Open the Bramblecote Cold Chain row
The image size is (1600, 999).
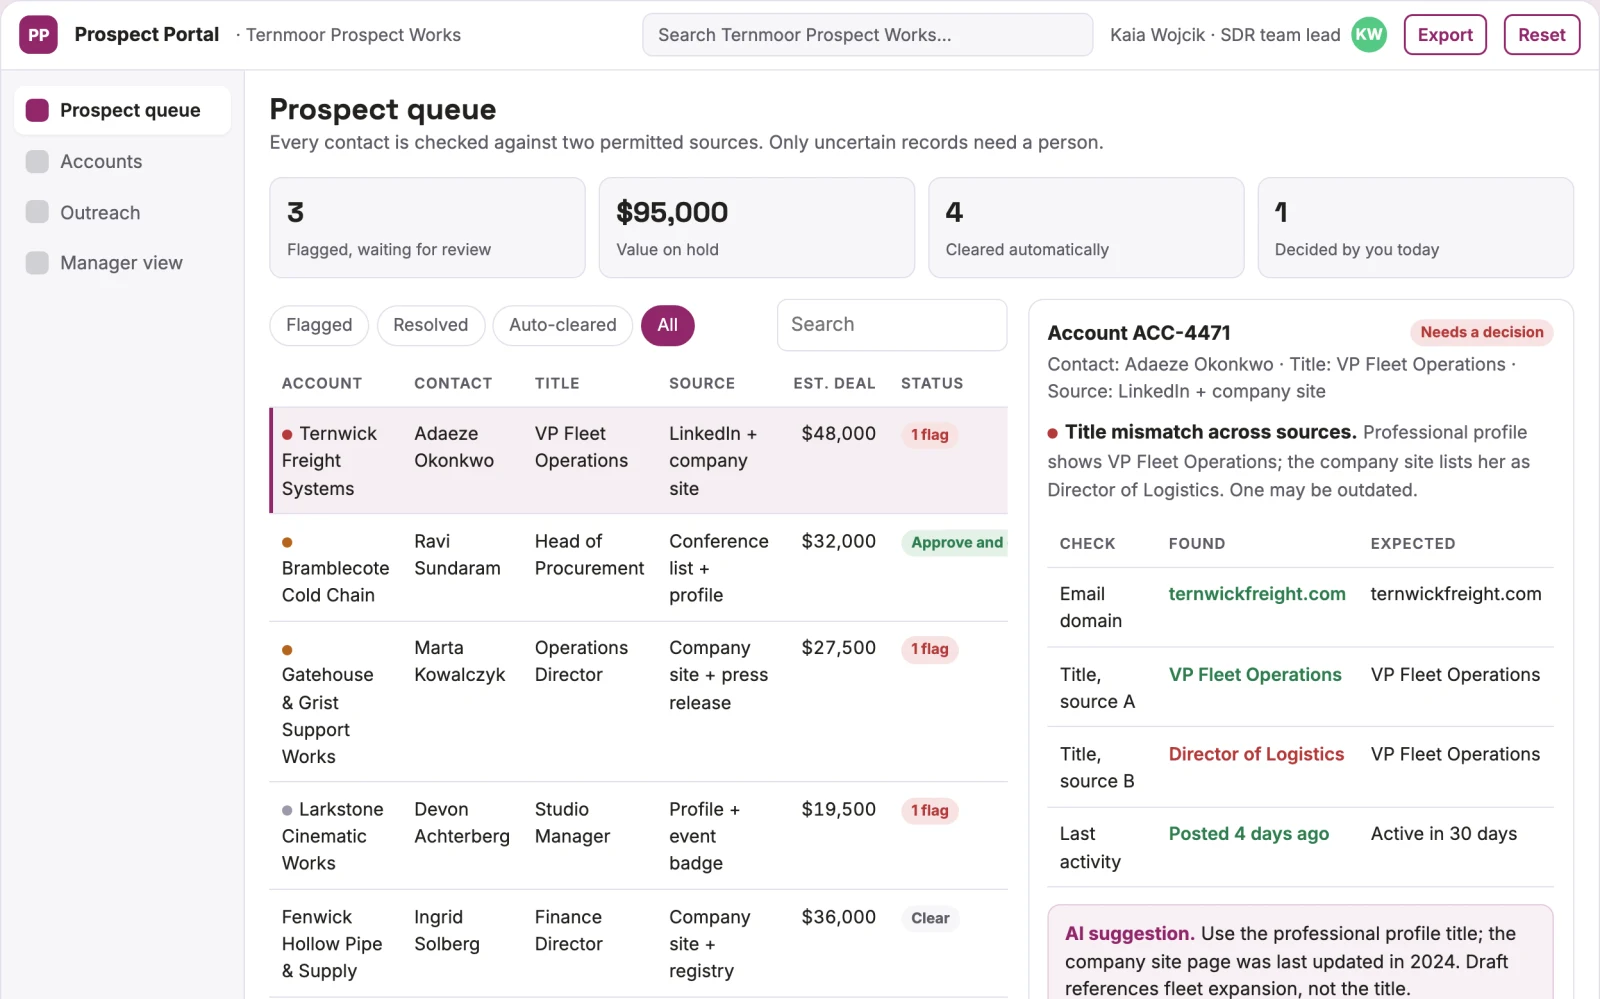638,568
